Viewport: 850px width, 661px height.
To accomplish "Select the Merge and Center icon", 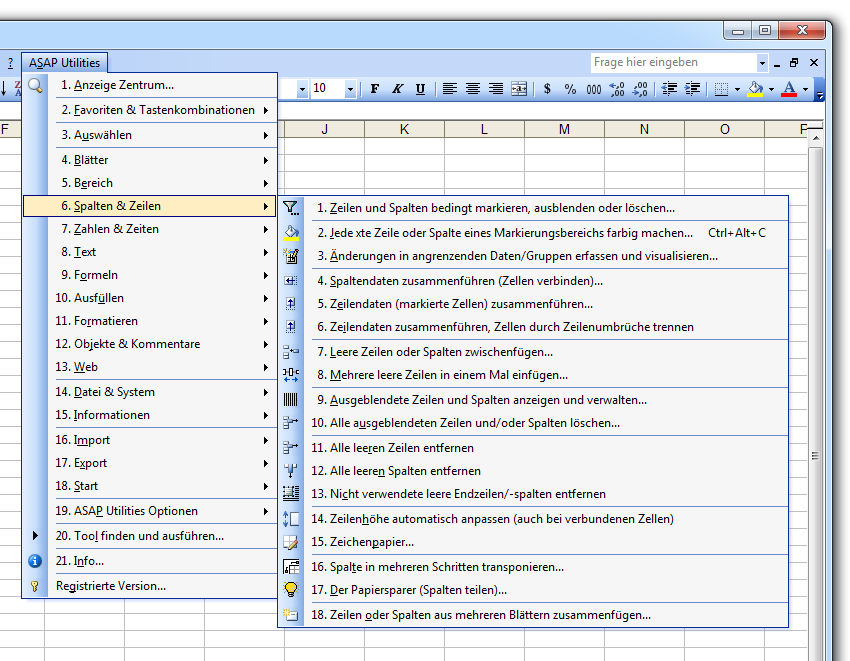I will click(x=519, y=89).
